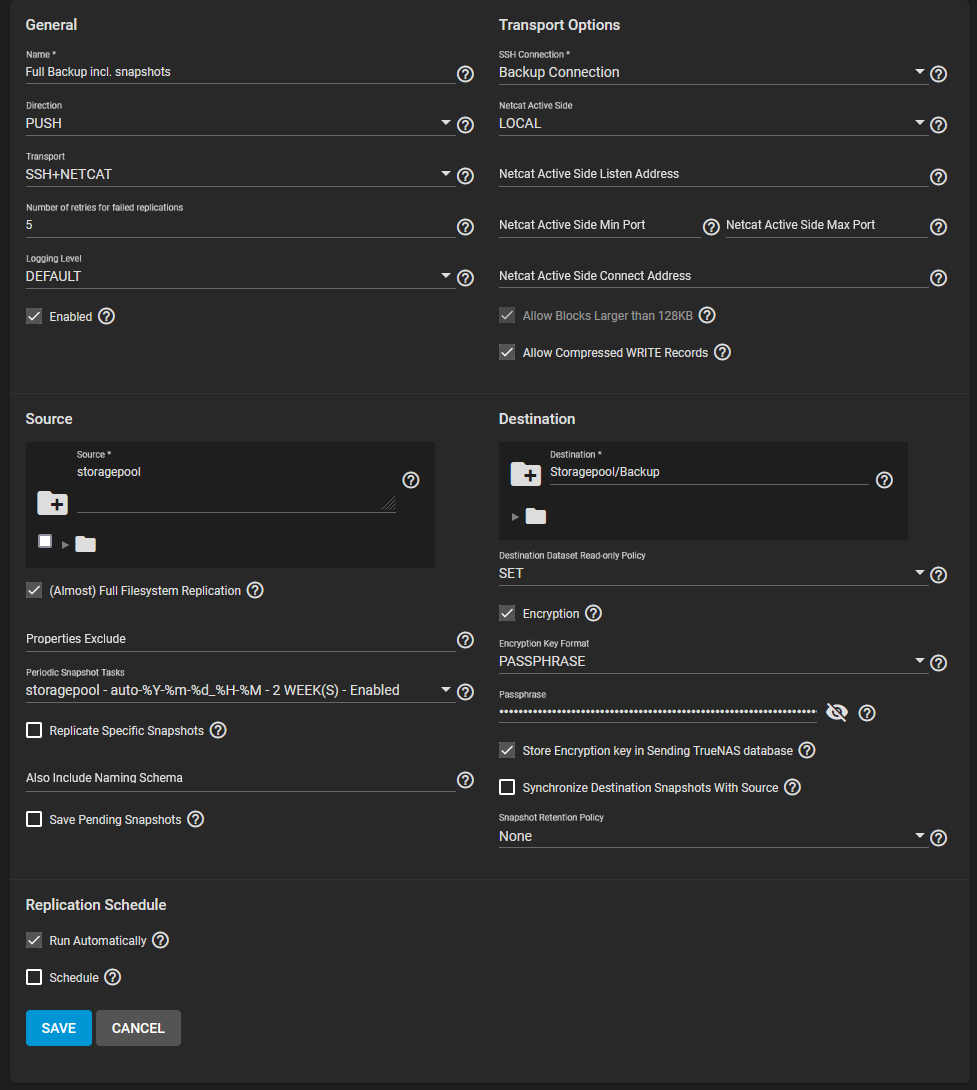Click the CANCEL button
The width and height of the screenshot is (977, 1090).
point(138,1028)
